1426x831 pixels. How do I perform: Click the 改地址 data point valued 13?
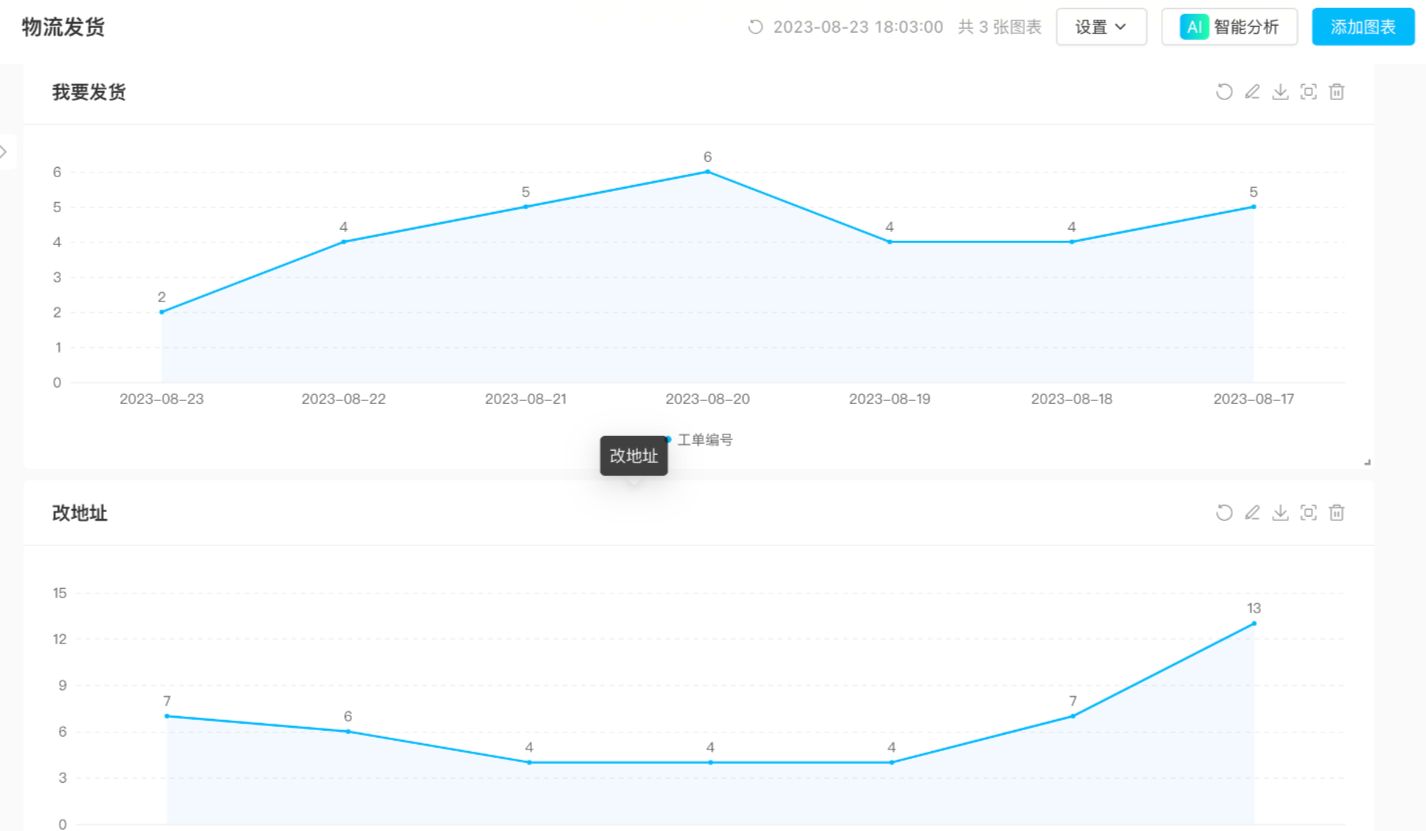click(x=1253, y=624)
